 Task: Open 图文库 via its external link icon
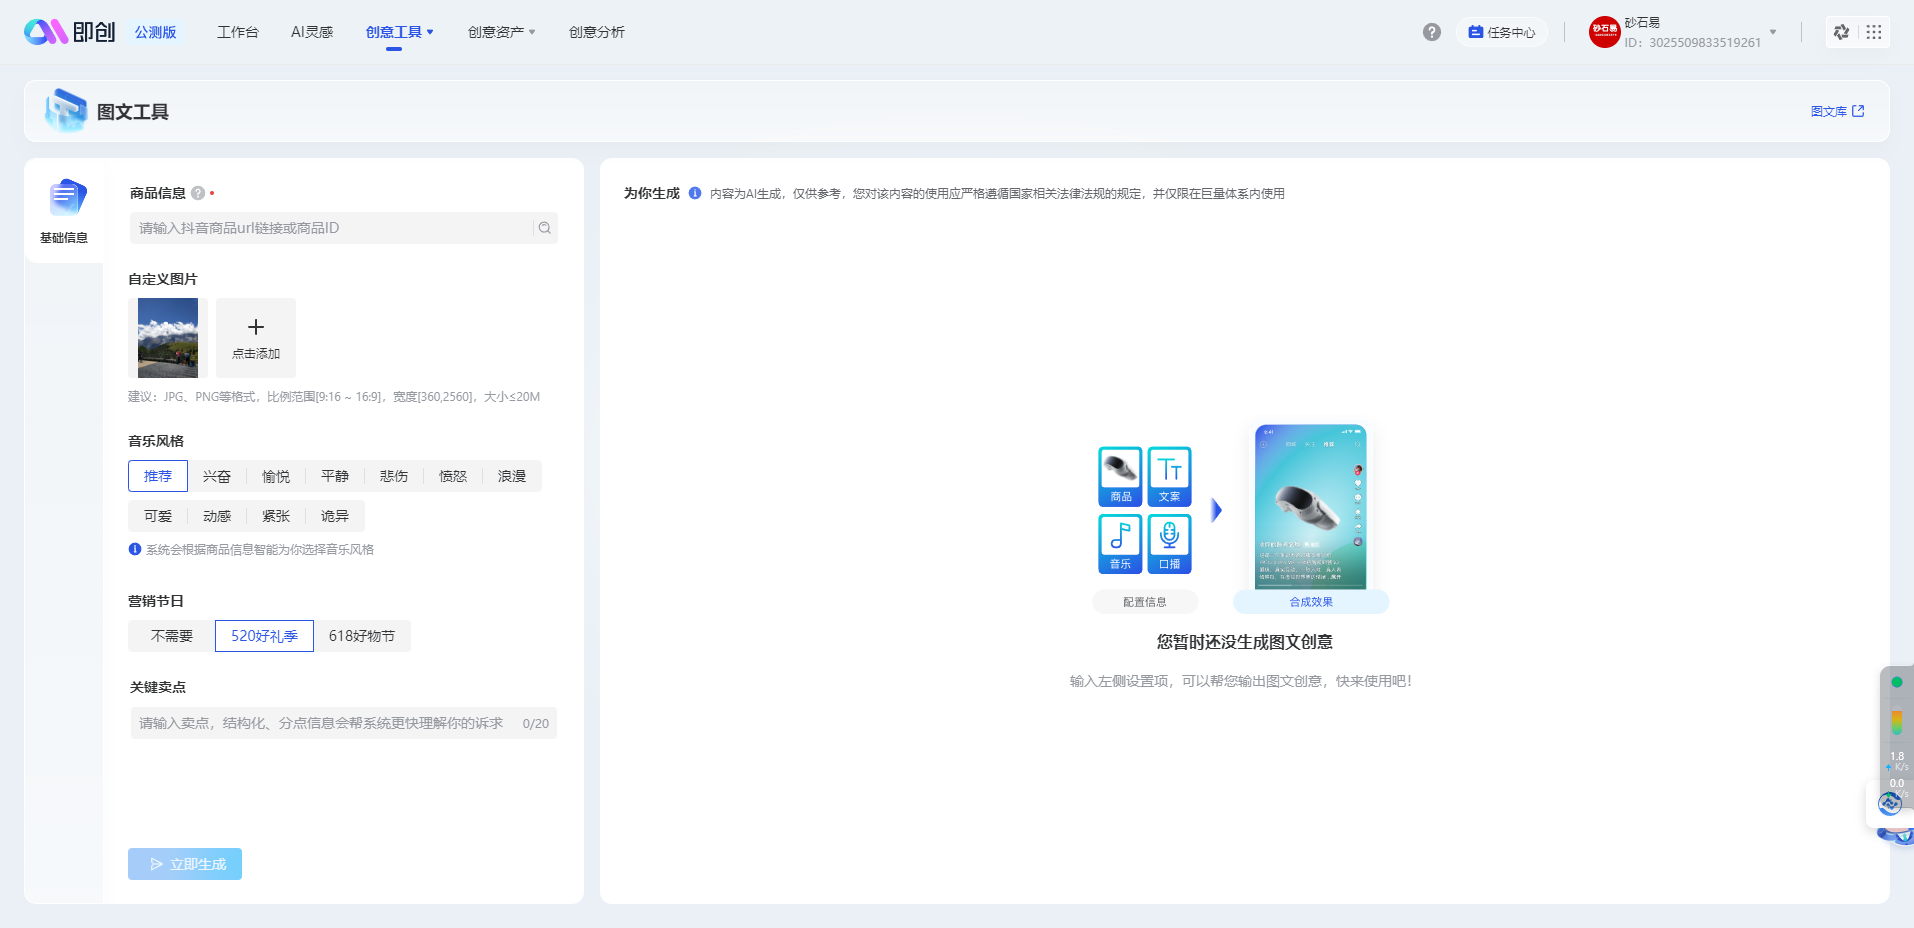click(1857, 111)
